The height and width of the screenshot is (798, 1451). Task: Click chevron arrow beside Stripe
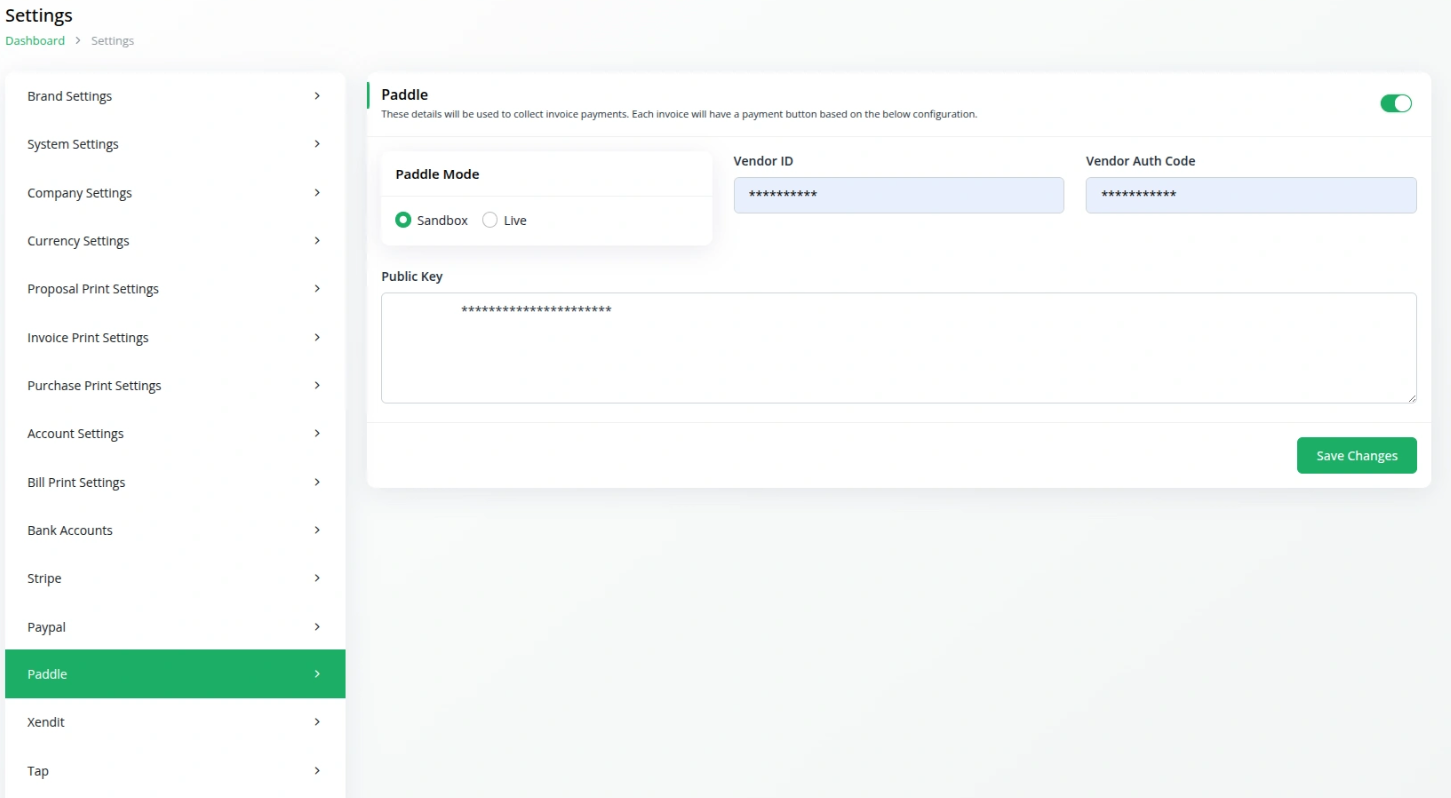(317, 578)
